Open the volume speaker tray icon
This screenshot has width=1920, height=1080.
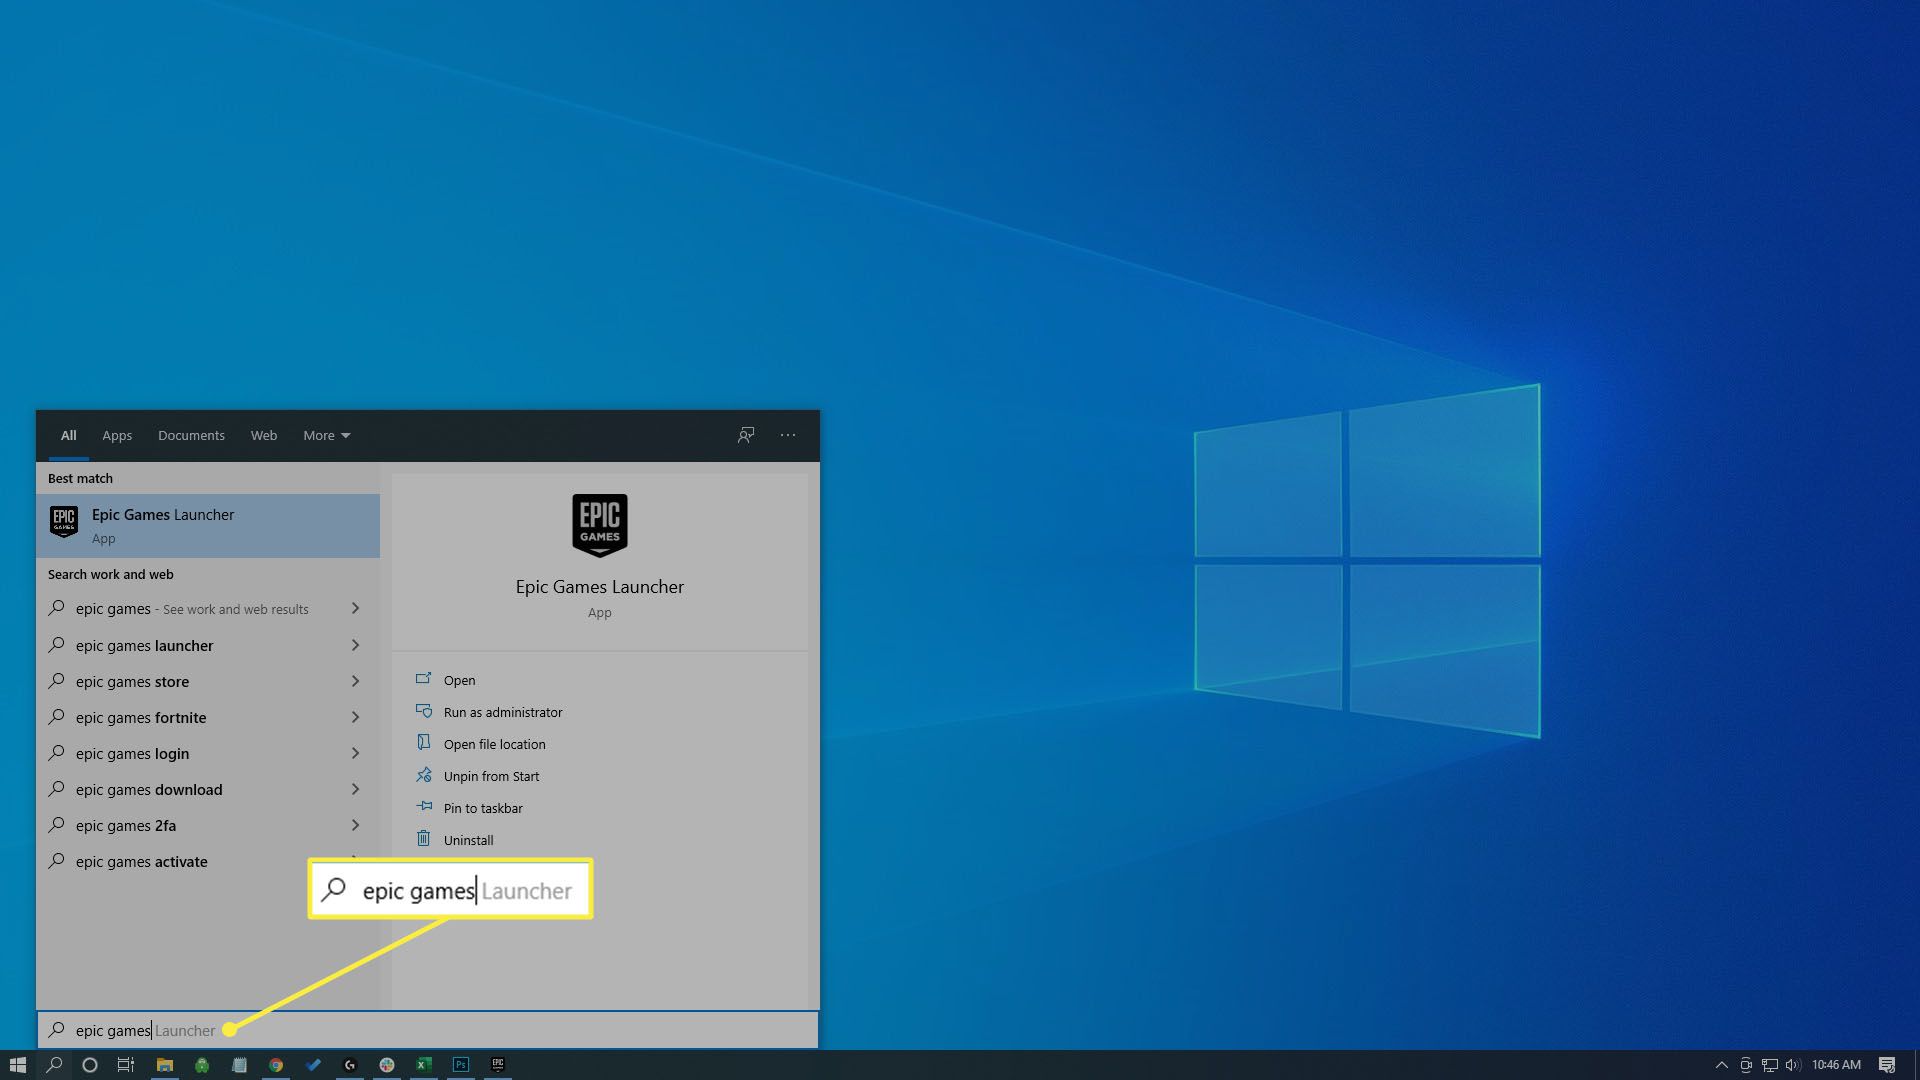tap(1793, 1065)
